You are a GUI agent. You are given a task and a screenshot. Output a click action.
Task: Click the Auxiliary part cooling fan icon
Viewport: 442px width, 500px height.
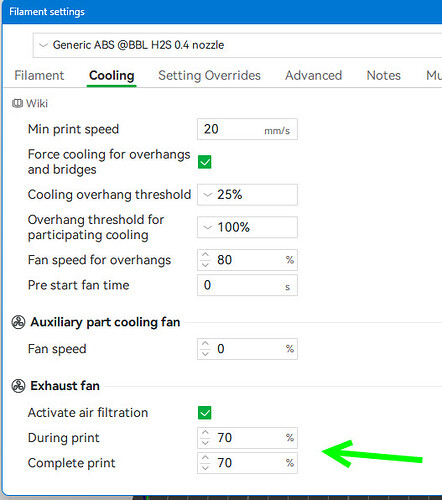(x=18, y=322)
